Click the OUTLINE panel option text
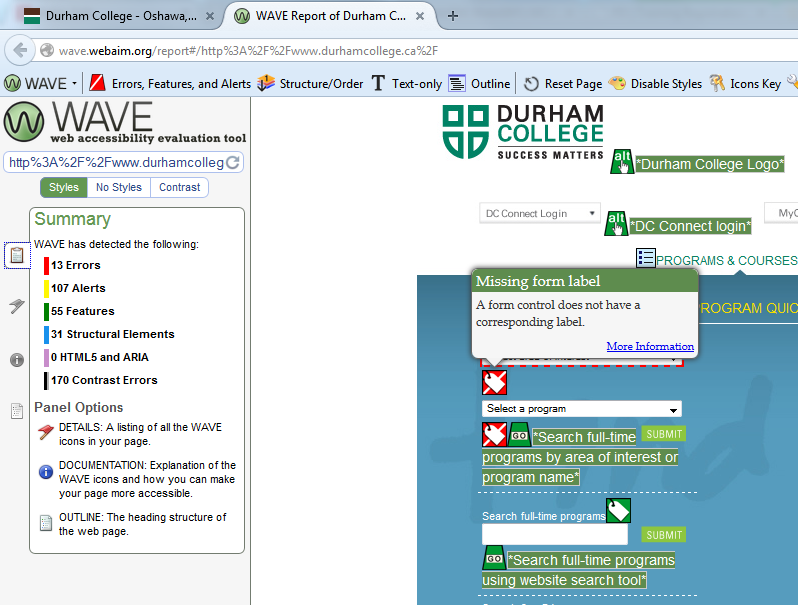Image resolution: width=798 pixels, height=605 pixels. (x=142, y=524)
